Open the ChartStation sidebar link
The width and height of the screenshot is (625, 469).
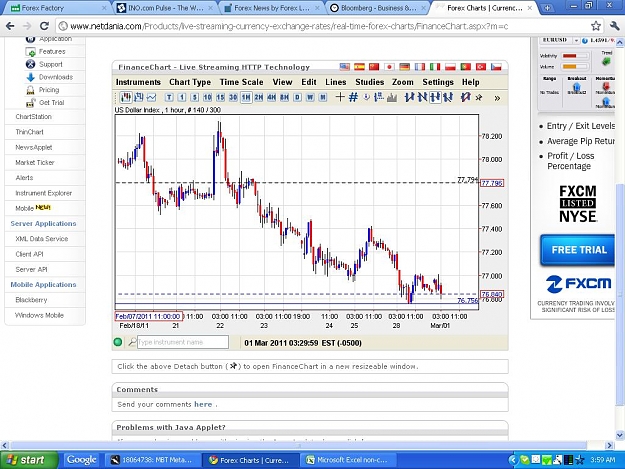point(33,117)
